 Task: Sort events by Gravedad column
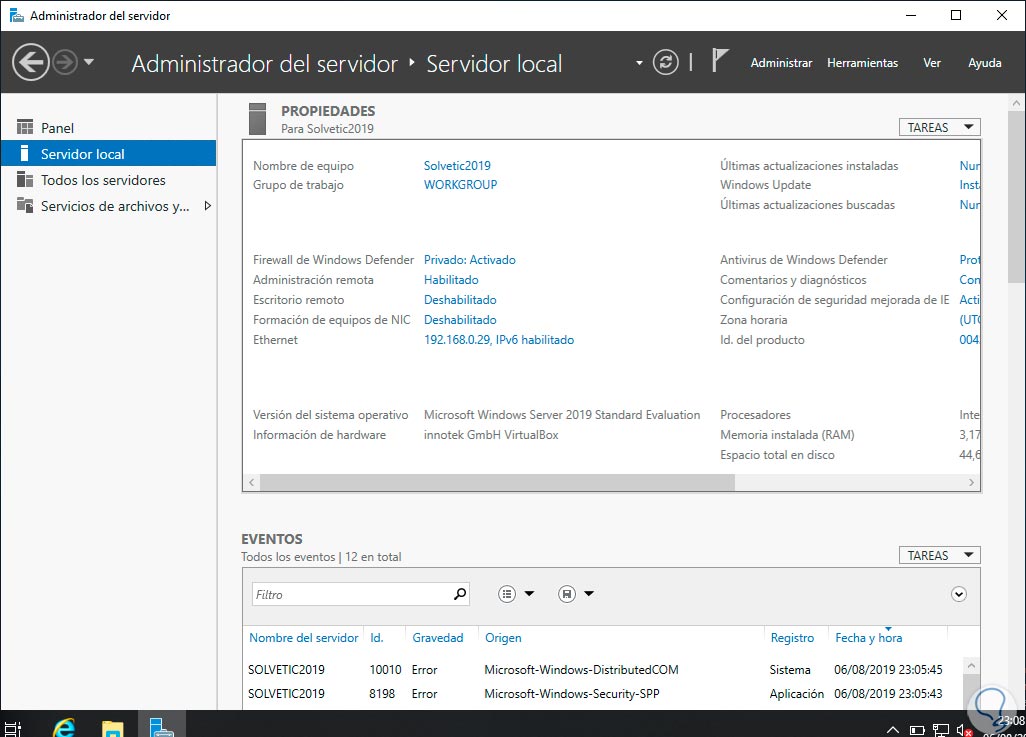pyautogui.click(x=438, y=638)
